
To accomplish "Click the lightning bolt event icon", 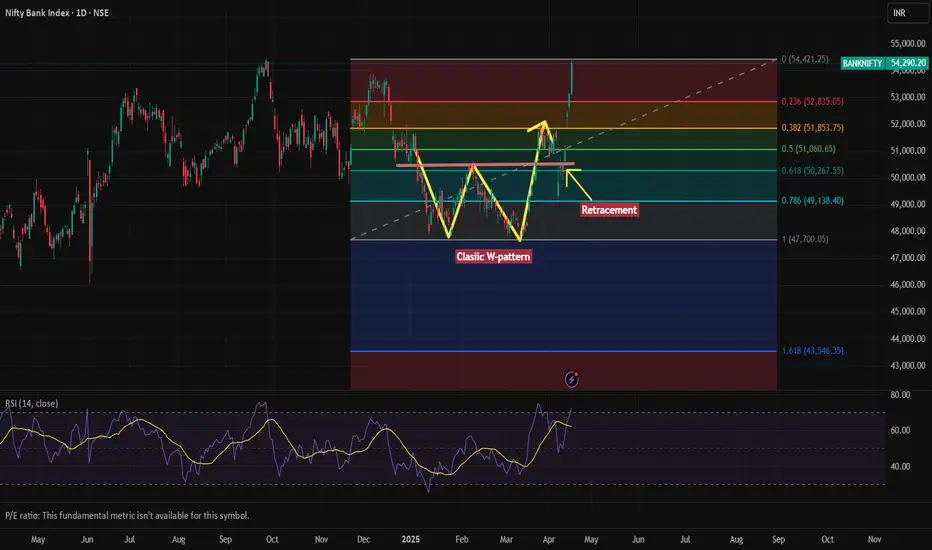I will 572,379.
